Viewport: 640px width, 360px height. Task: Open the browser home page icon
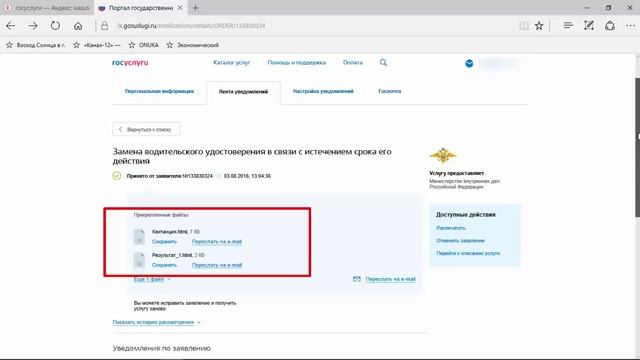point(78,26)
